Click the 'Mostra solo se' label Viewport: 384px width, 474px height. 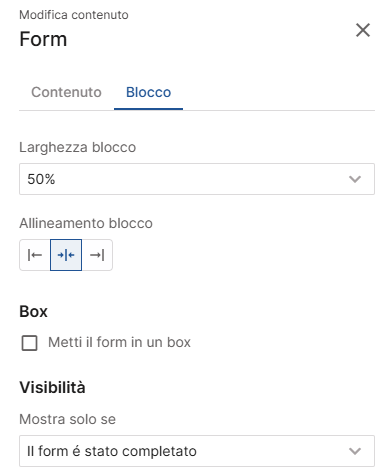point(68,419)
